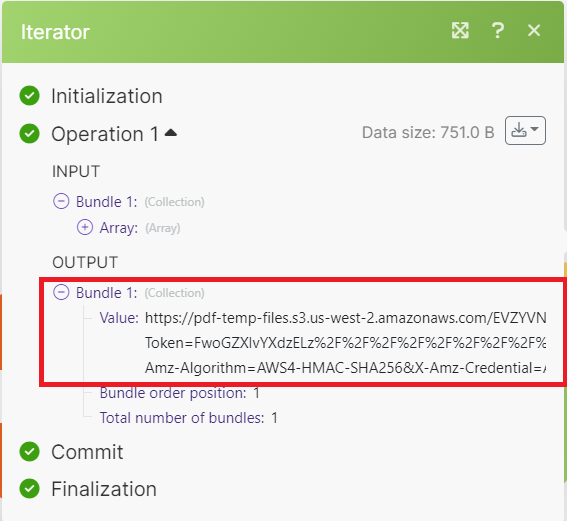Click the OUTPUT Bundle 1 label text

pos(106,292)
